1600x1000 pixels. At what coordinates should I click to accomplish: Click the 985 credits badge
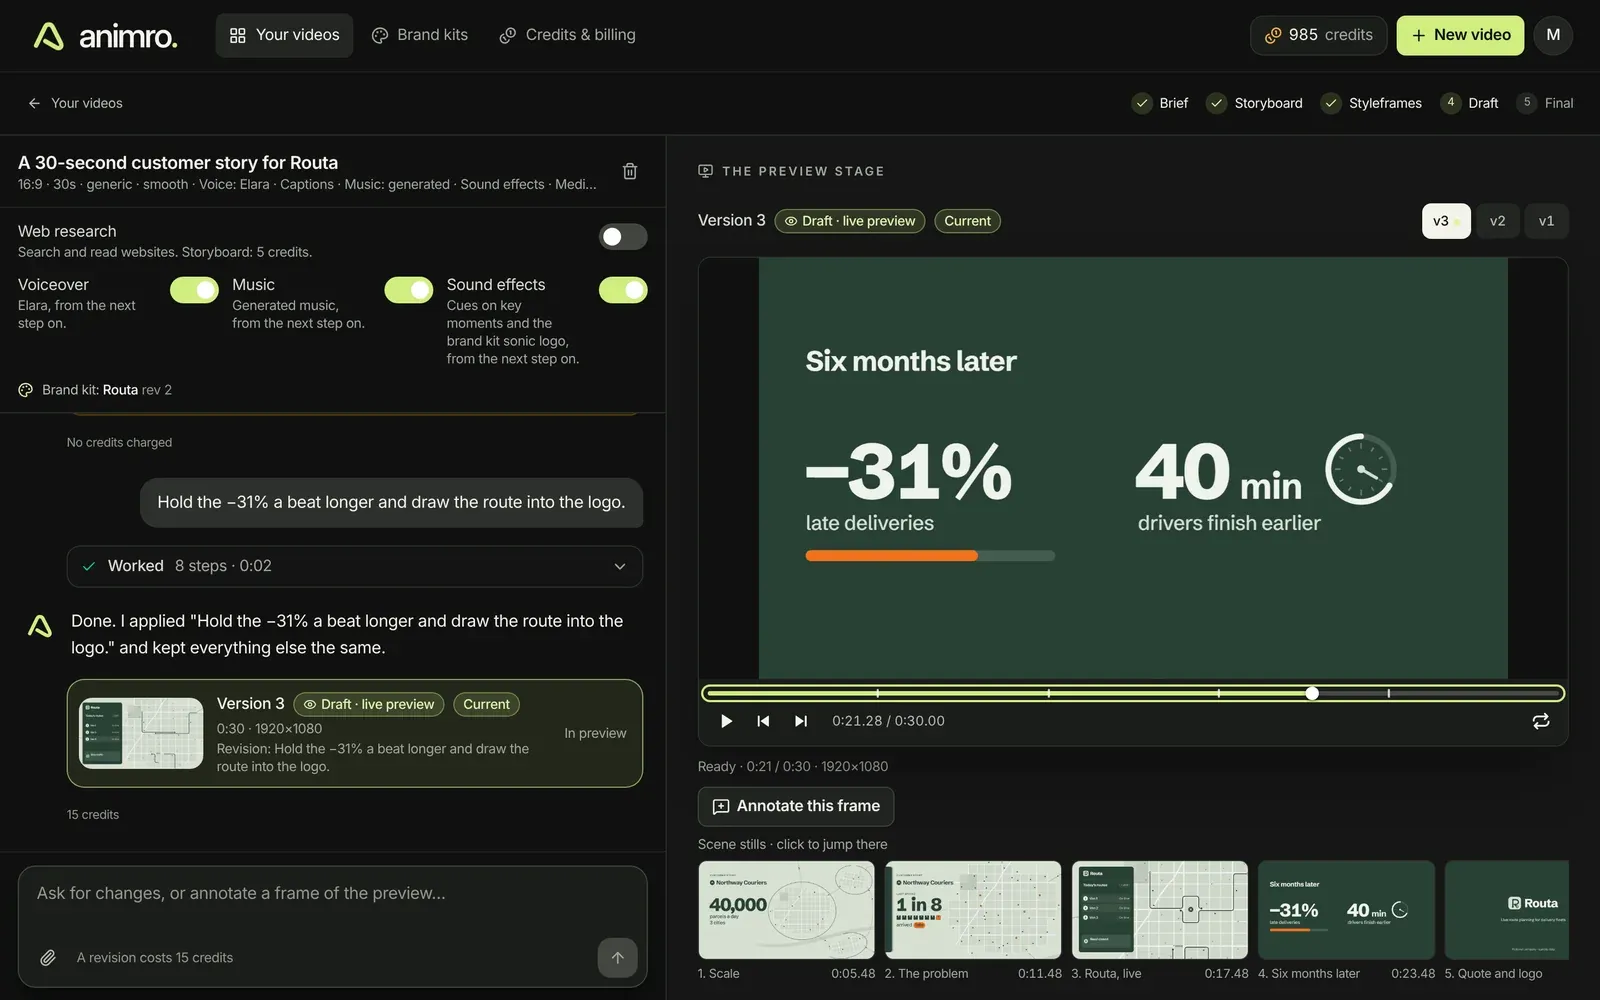tap(1318, 35)
